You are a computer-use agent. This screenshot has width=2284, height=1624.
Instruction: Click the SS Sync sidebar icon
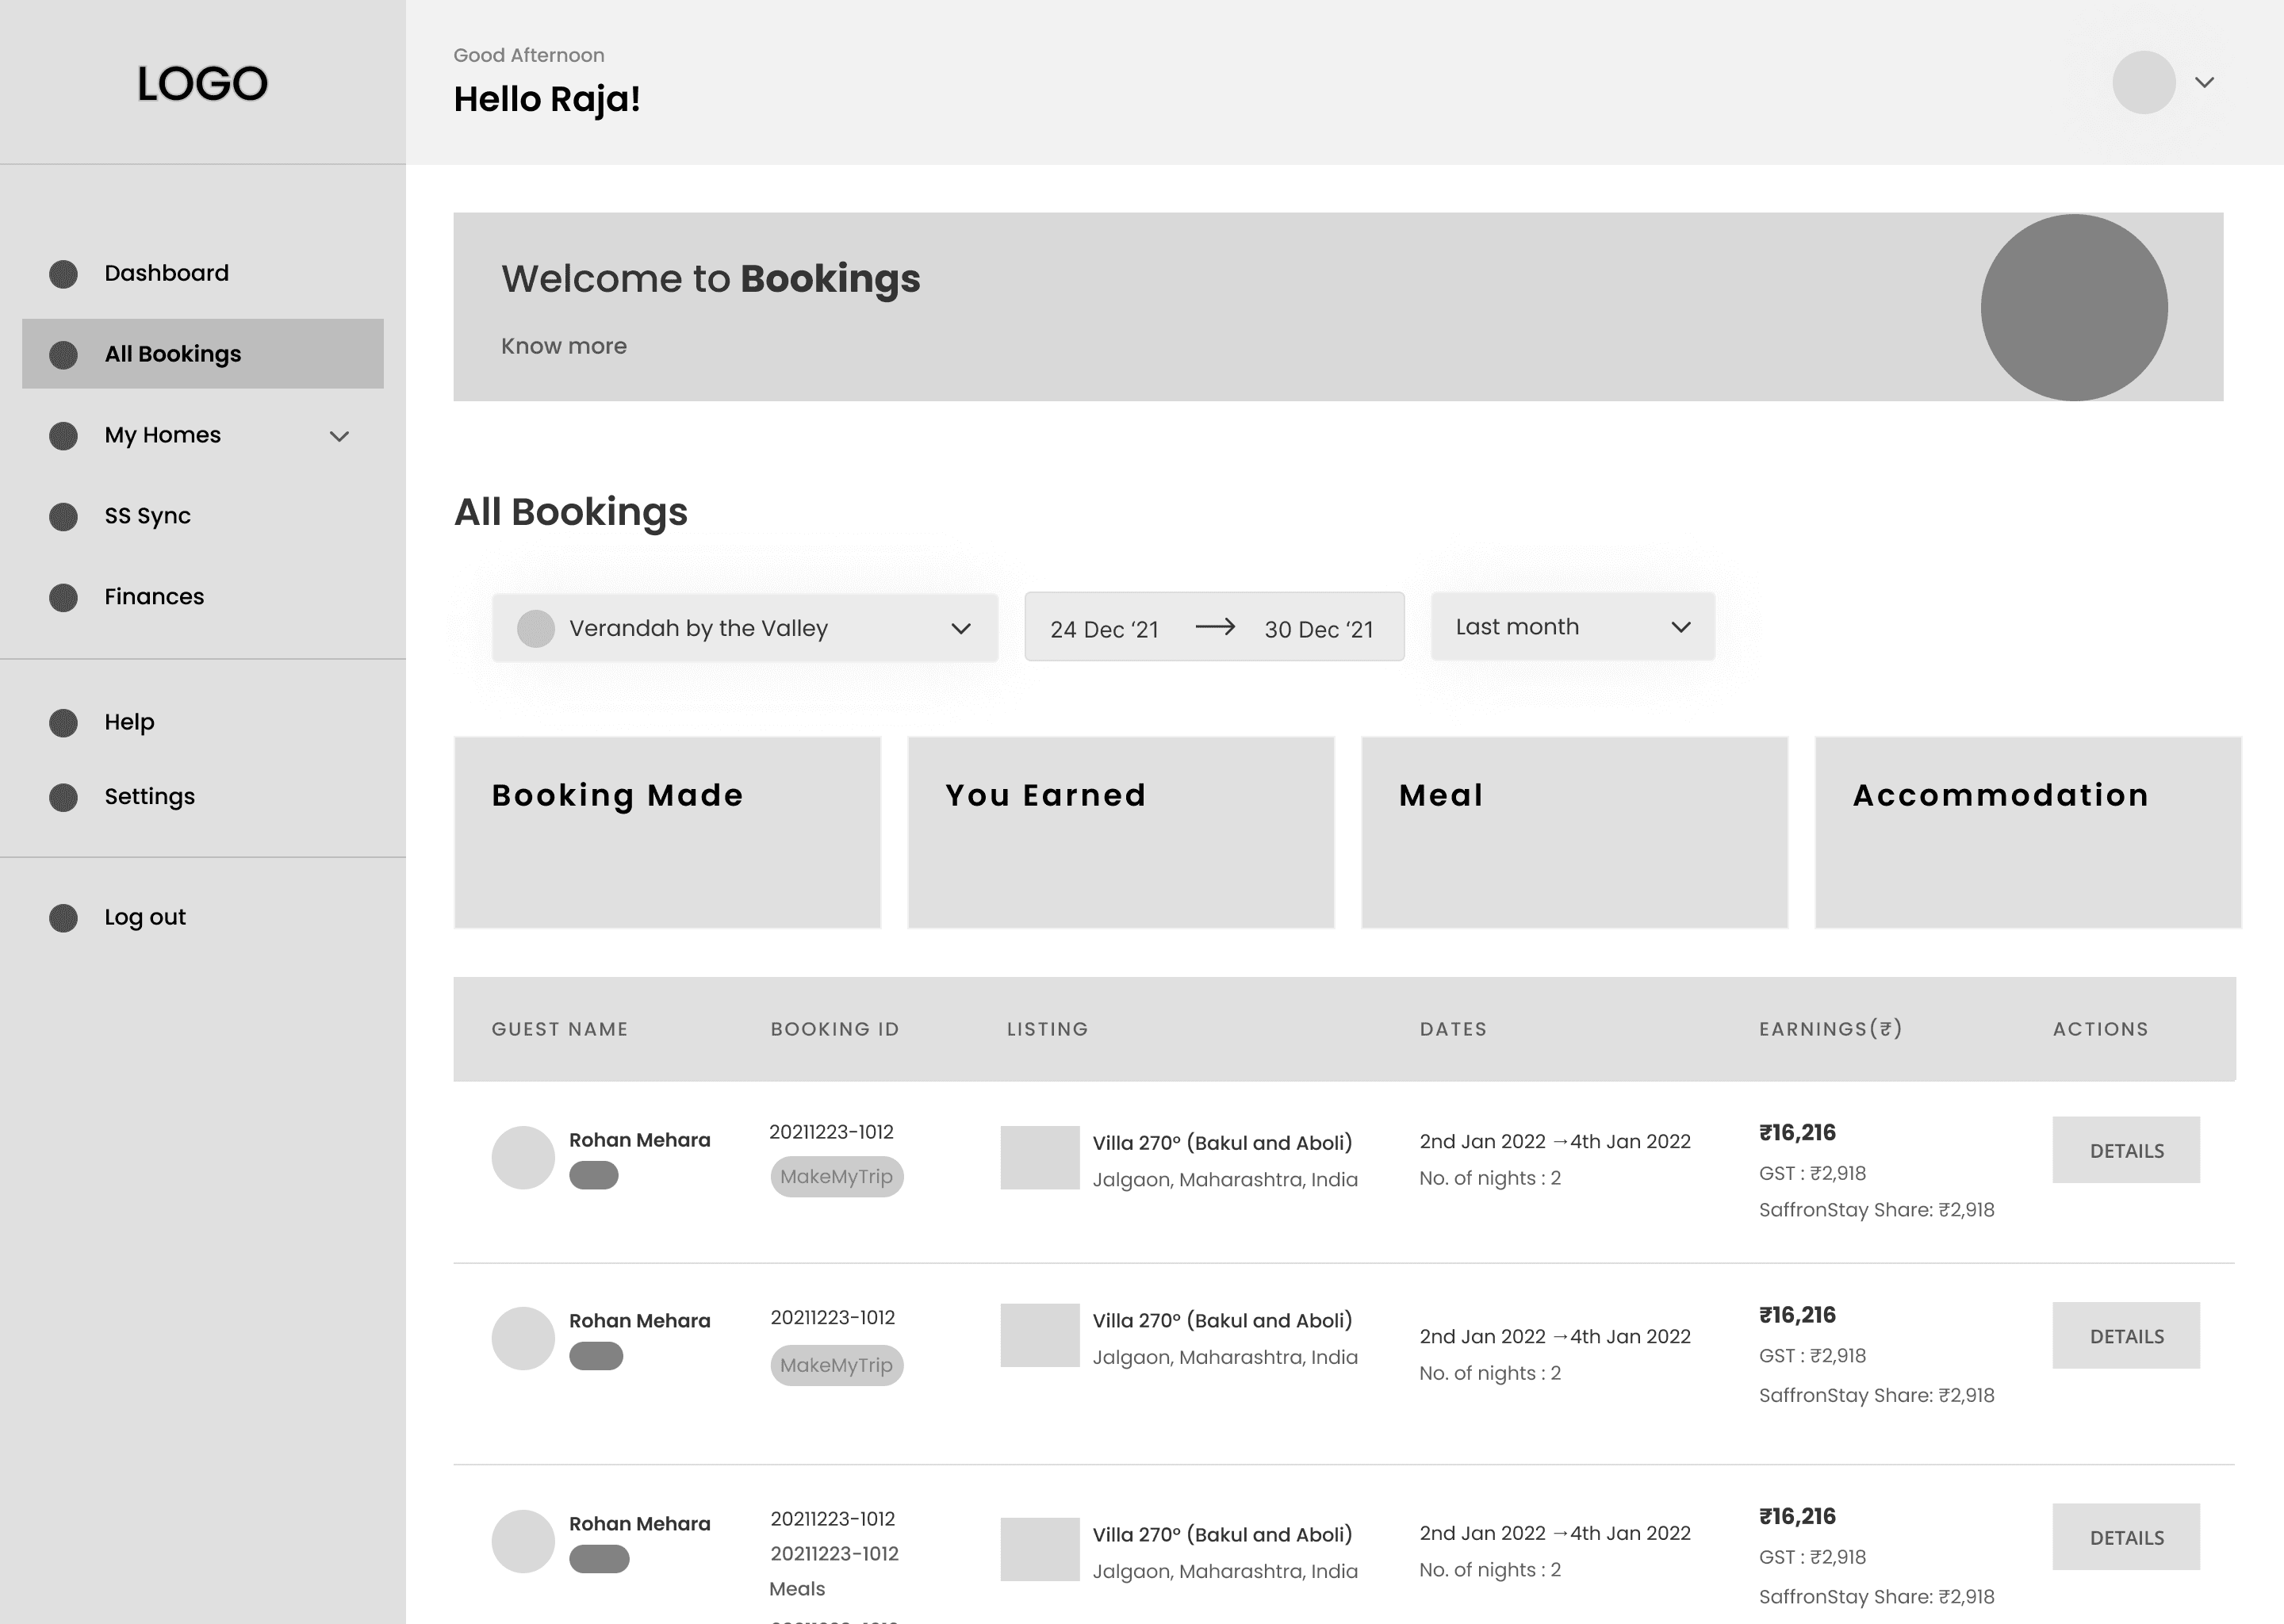click(x=63, y=517)
